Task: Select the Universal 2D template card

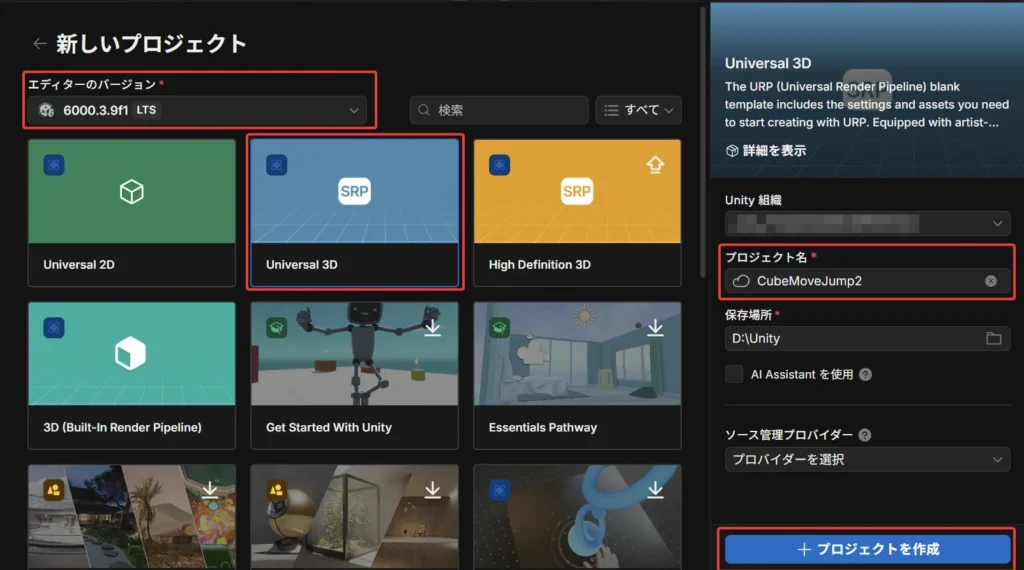Action: click(132, 213)
